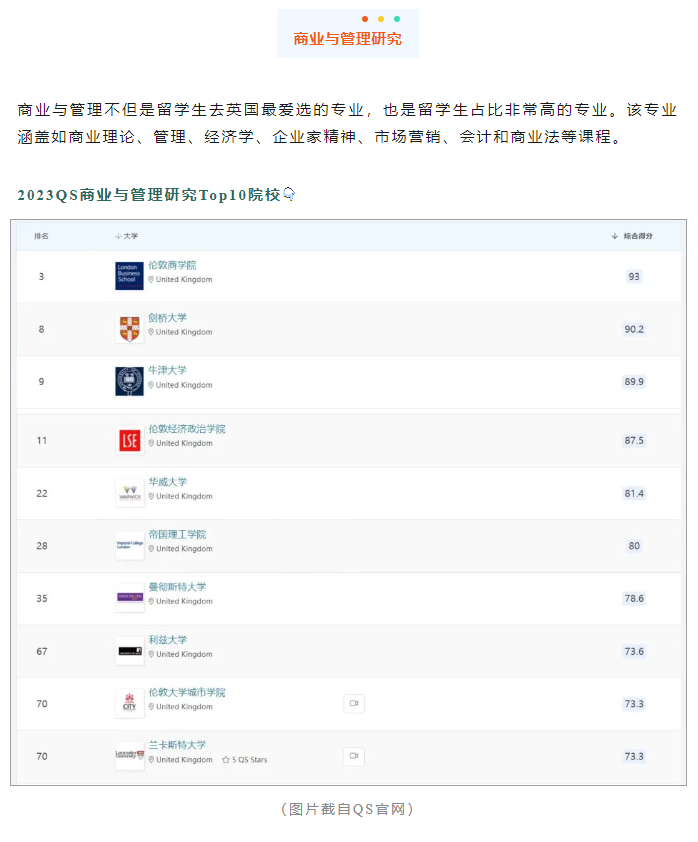The width and height of the screenshot is (698, 842).
Task: Select score 80 for Imperial College
Action: (x=634, y=546)
